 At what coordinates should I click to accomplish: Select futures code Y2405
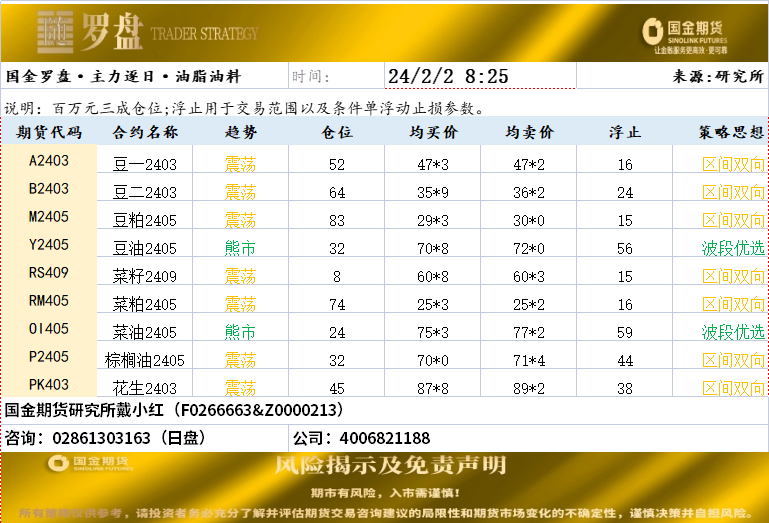pyautogui.click(x=49, y=244)
